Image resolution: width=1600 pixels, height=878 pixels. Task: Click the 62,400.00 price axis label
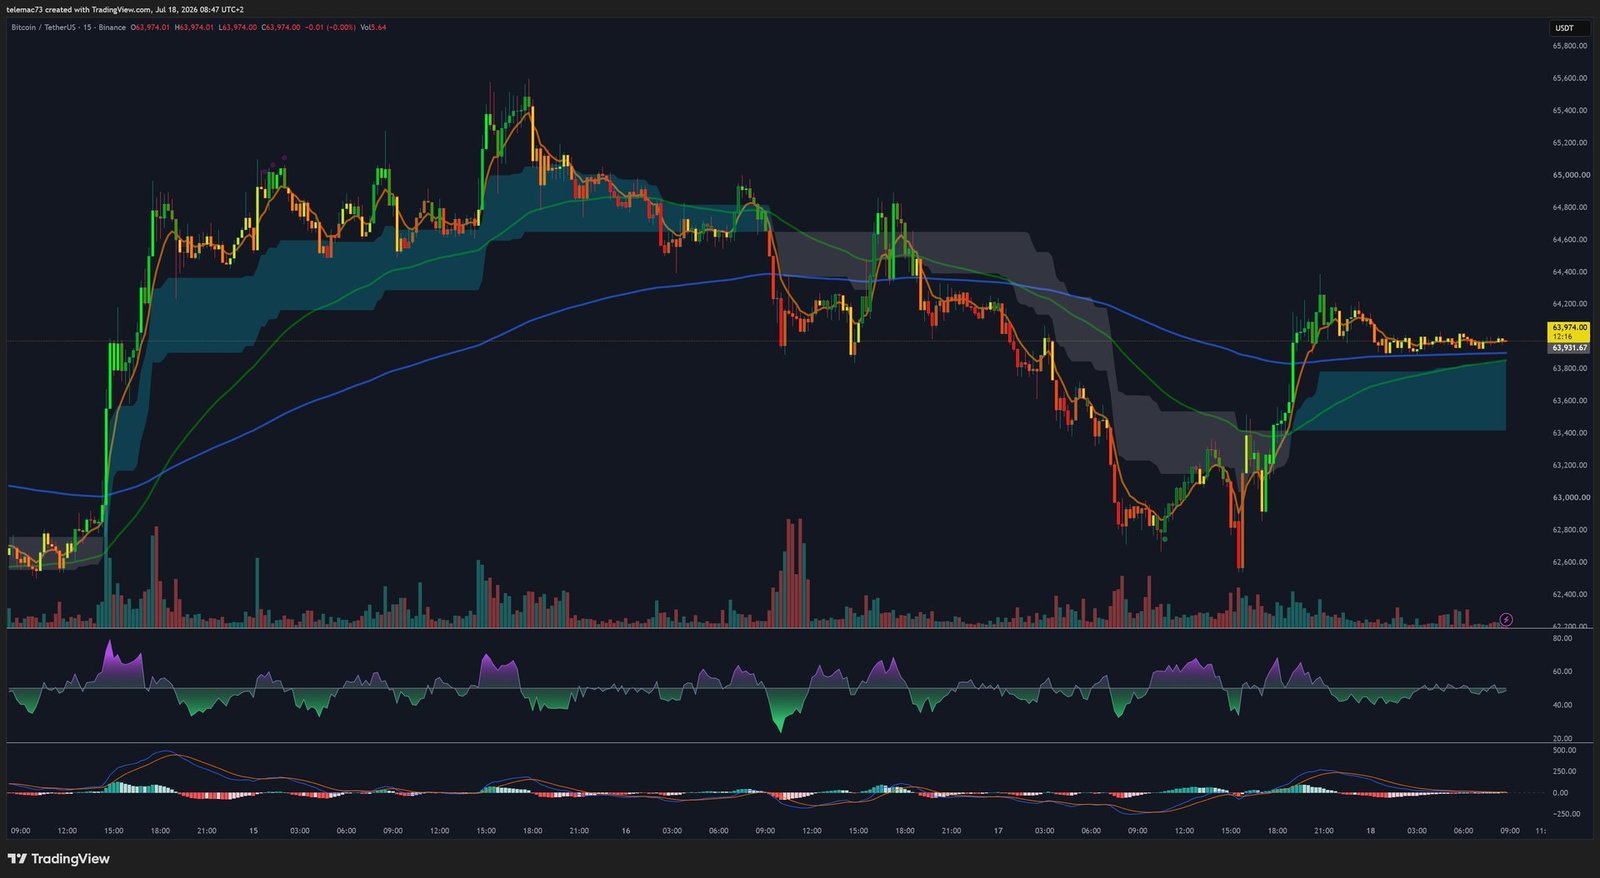pos(1570,594)
